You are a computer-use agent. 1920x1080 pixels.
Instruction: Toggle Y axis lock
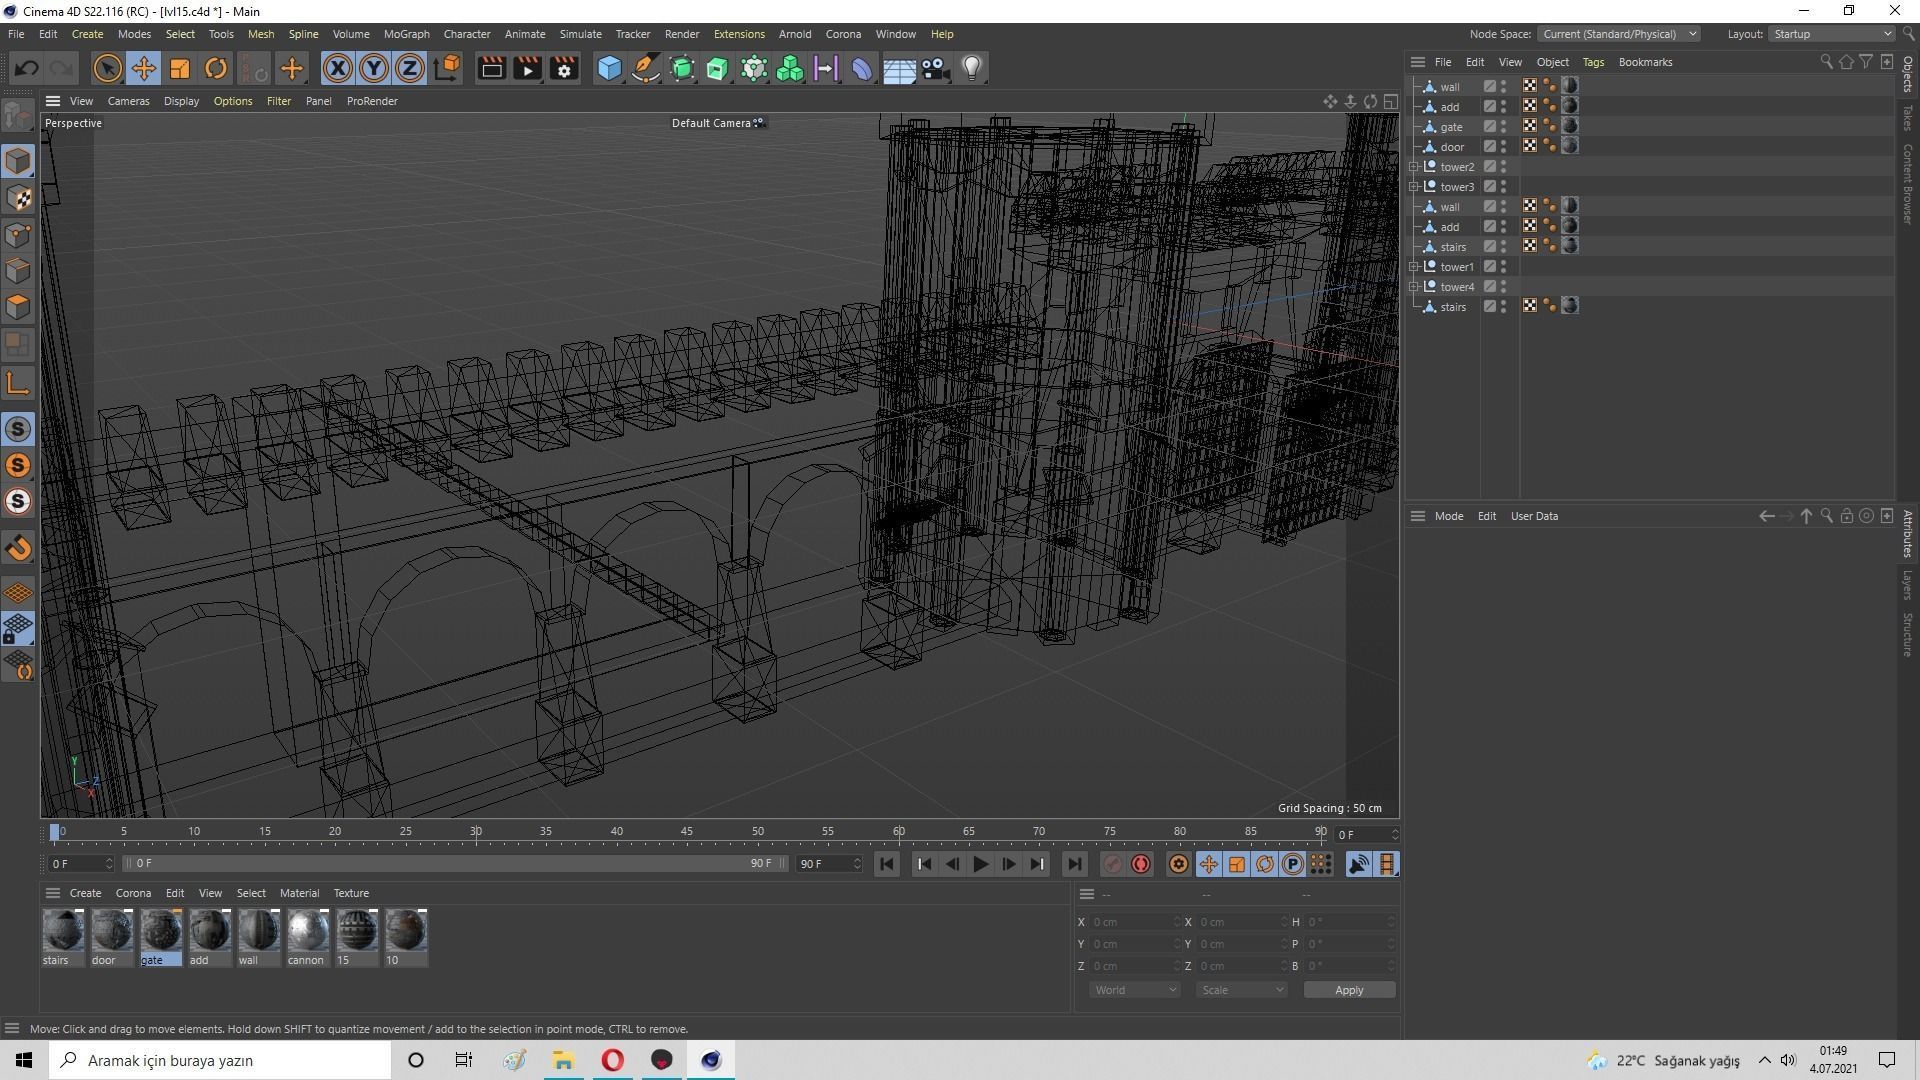374,68
